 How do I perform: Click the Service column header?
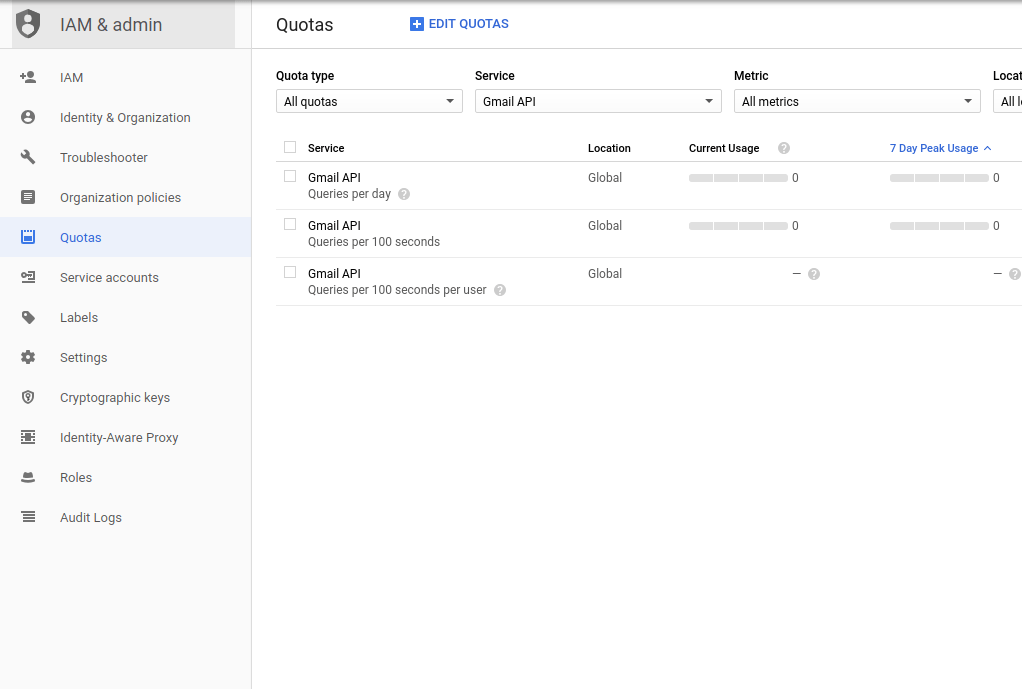326,148
